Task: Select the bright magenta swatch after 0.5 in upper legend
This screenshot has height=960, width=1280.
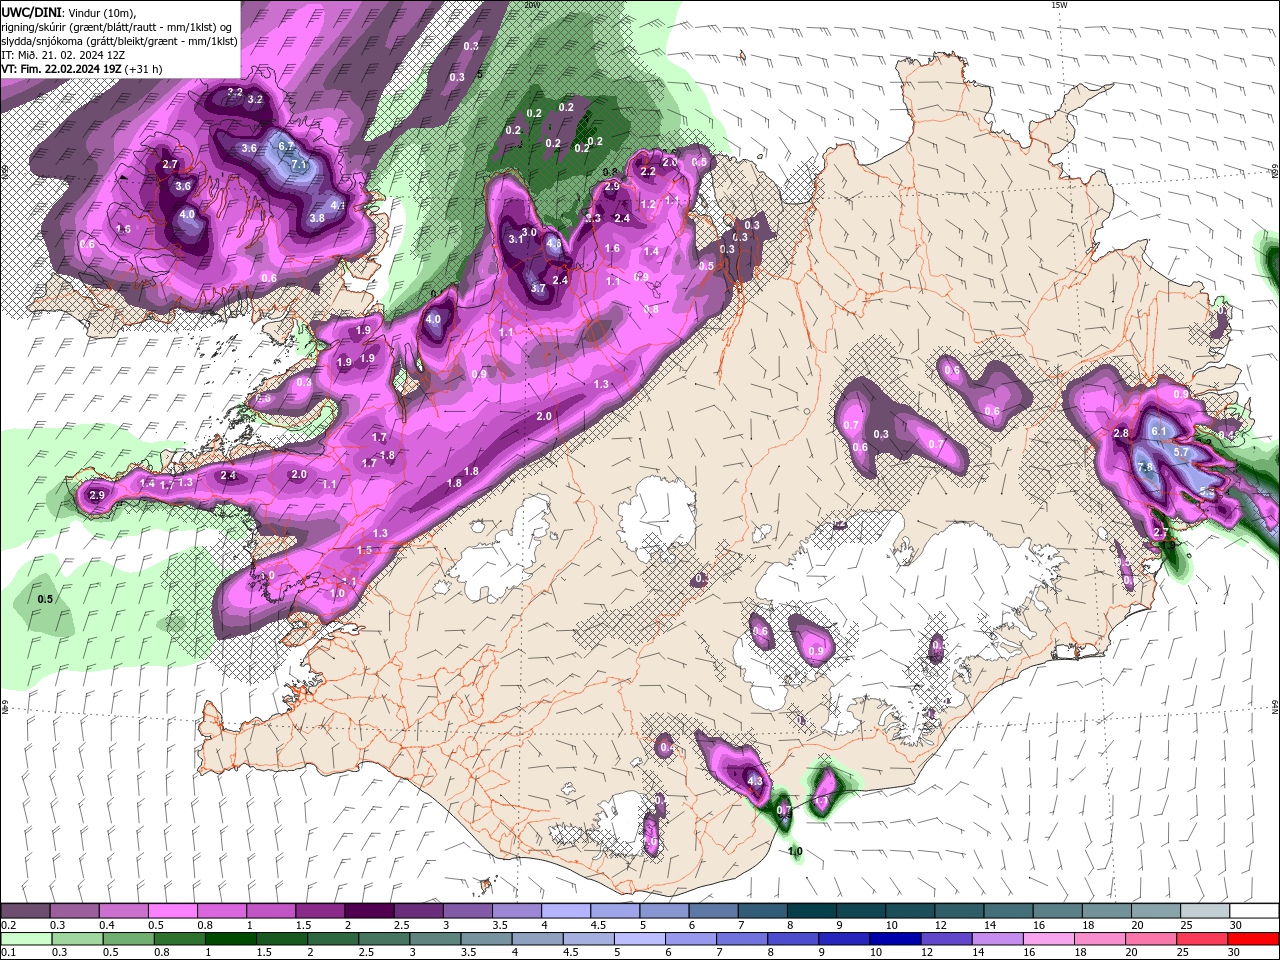Action: click(x=171, y=911)
